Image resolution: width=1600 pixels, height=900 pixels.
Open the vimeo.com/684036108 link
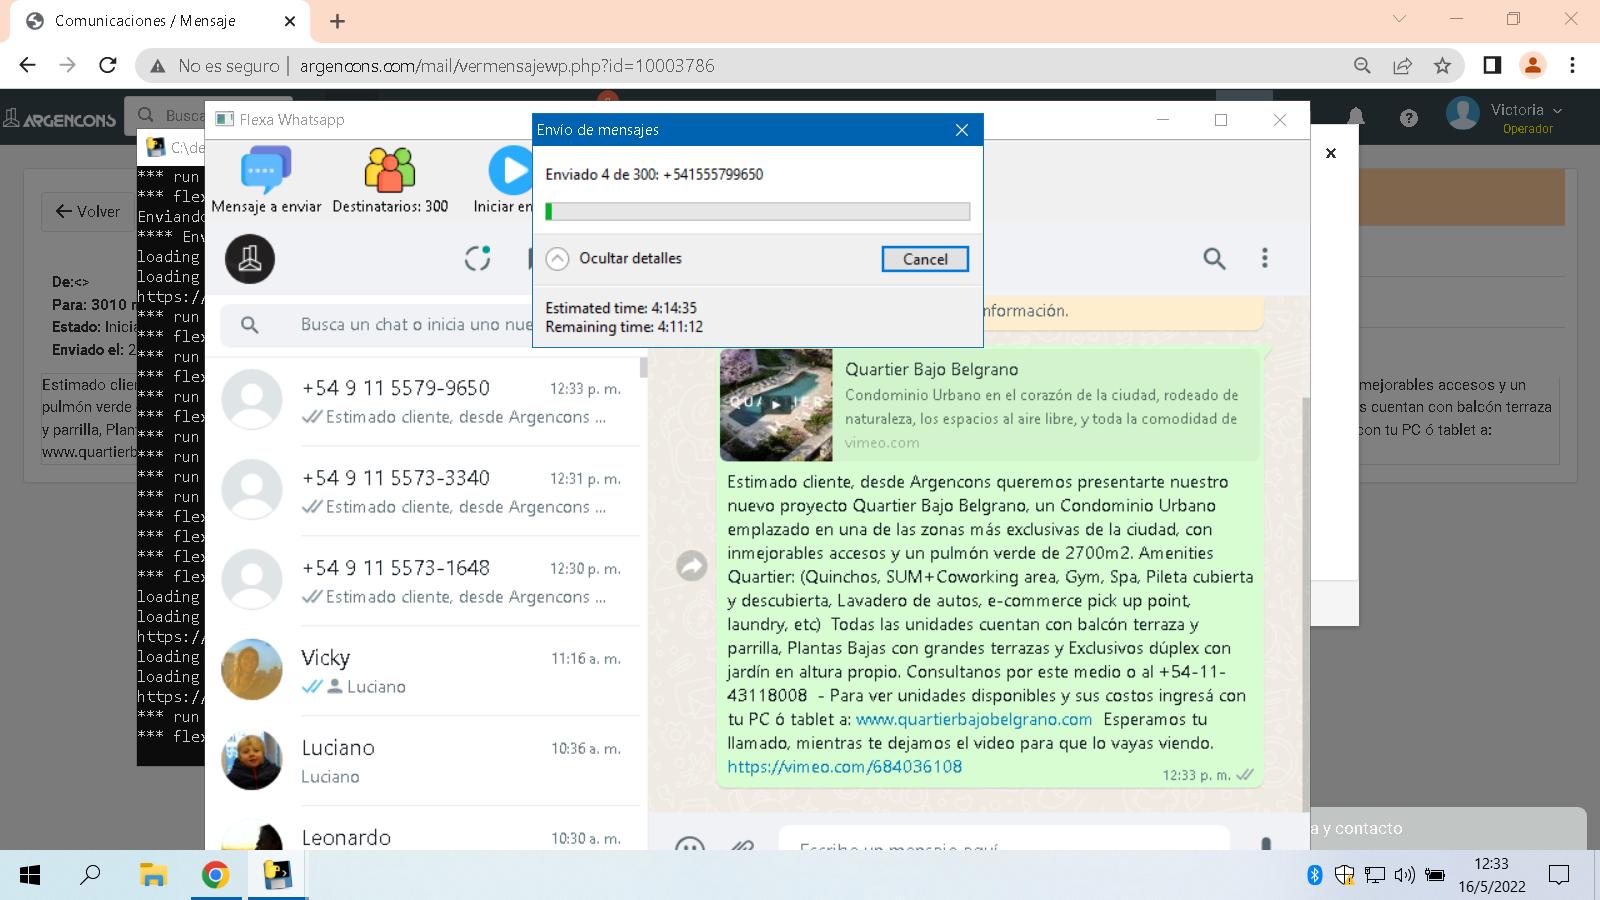coord(845,767)
